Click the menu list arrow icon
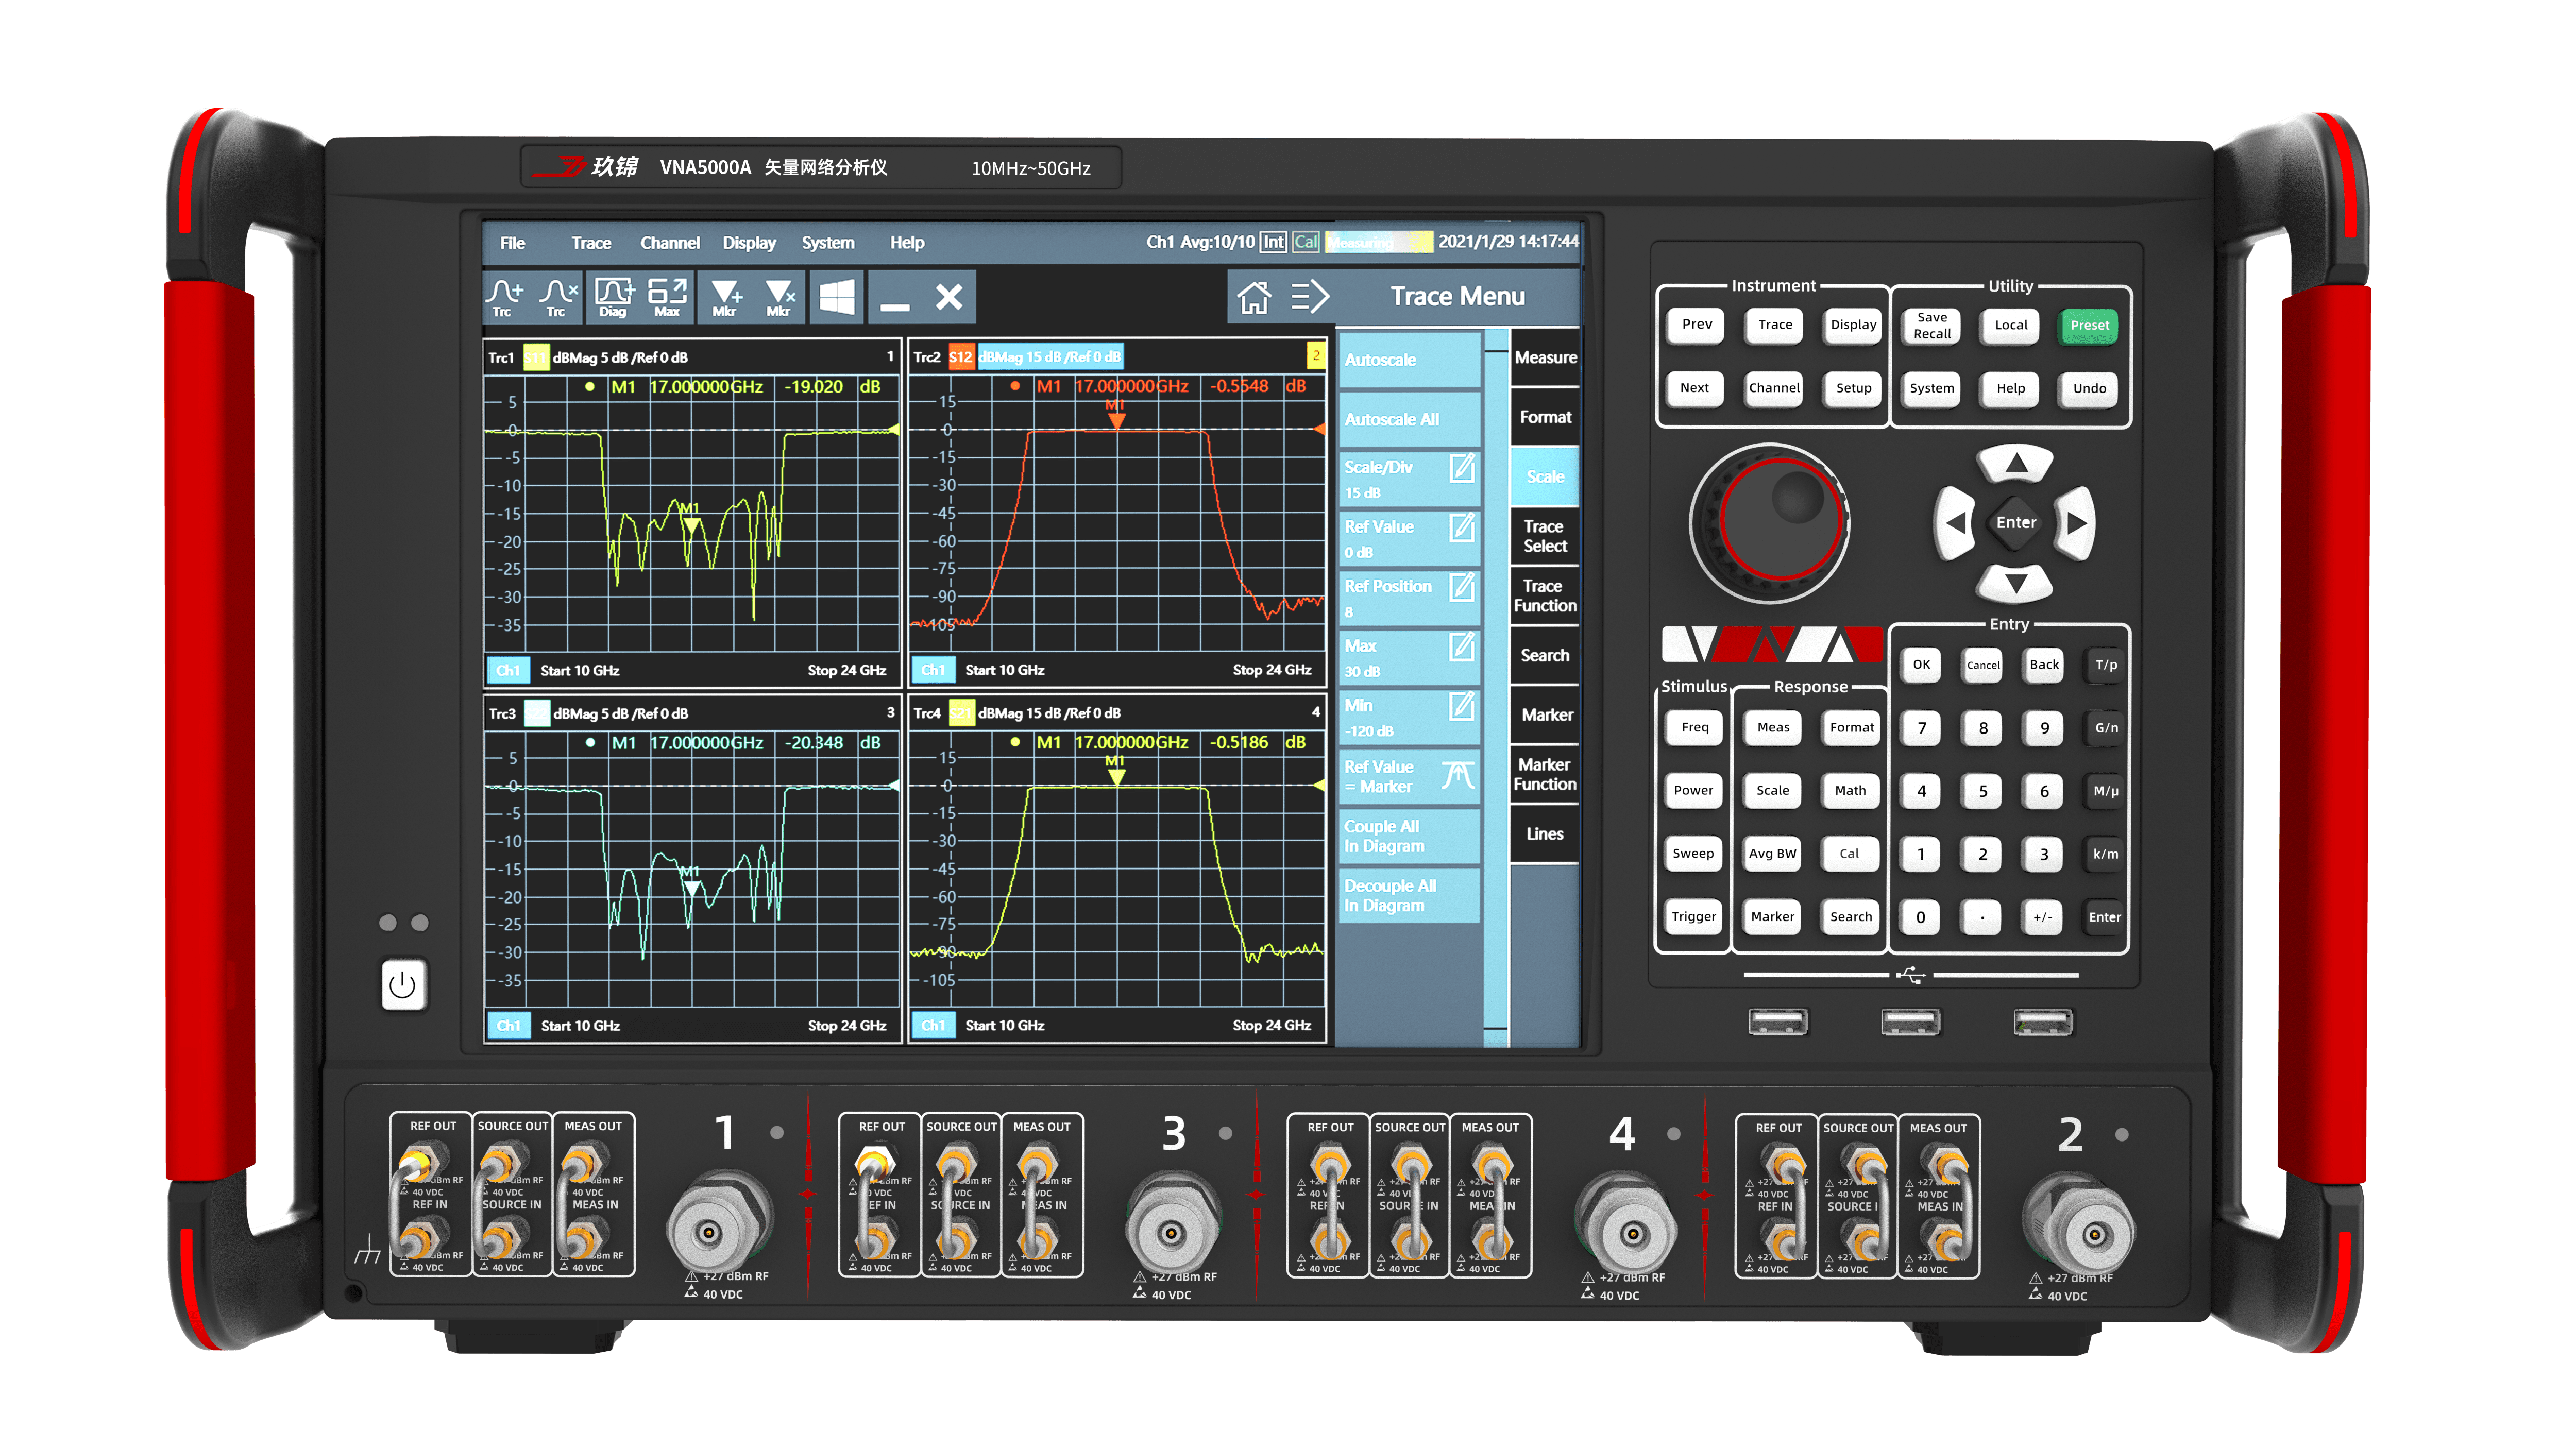This screenshot has width=2576, height=1448. 1309,297
